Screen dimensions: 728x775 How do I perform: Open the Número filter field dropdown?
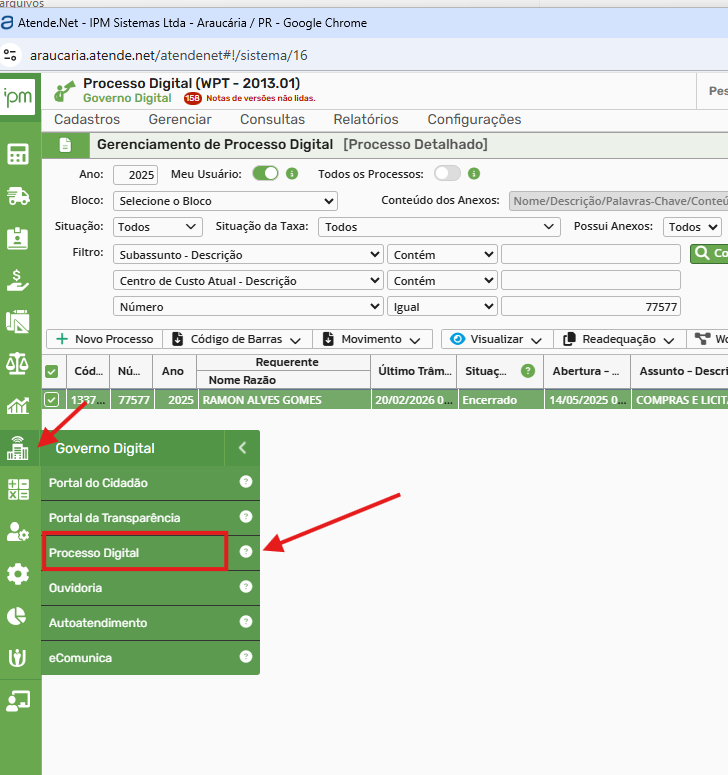[248, 307]
